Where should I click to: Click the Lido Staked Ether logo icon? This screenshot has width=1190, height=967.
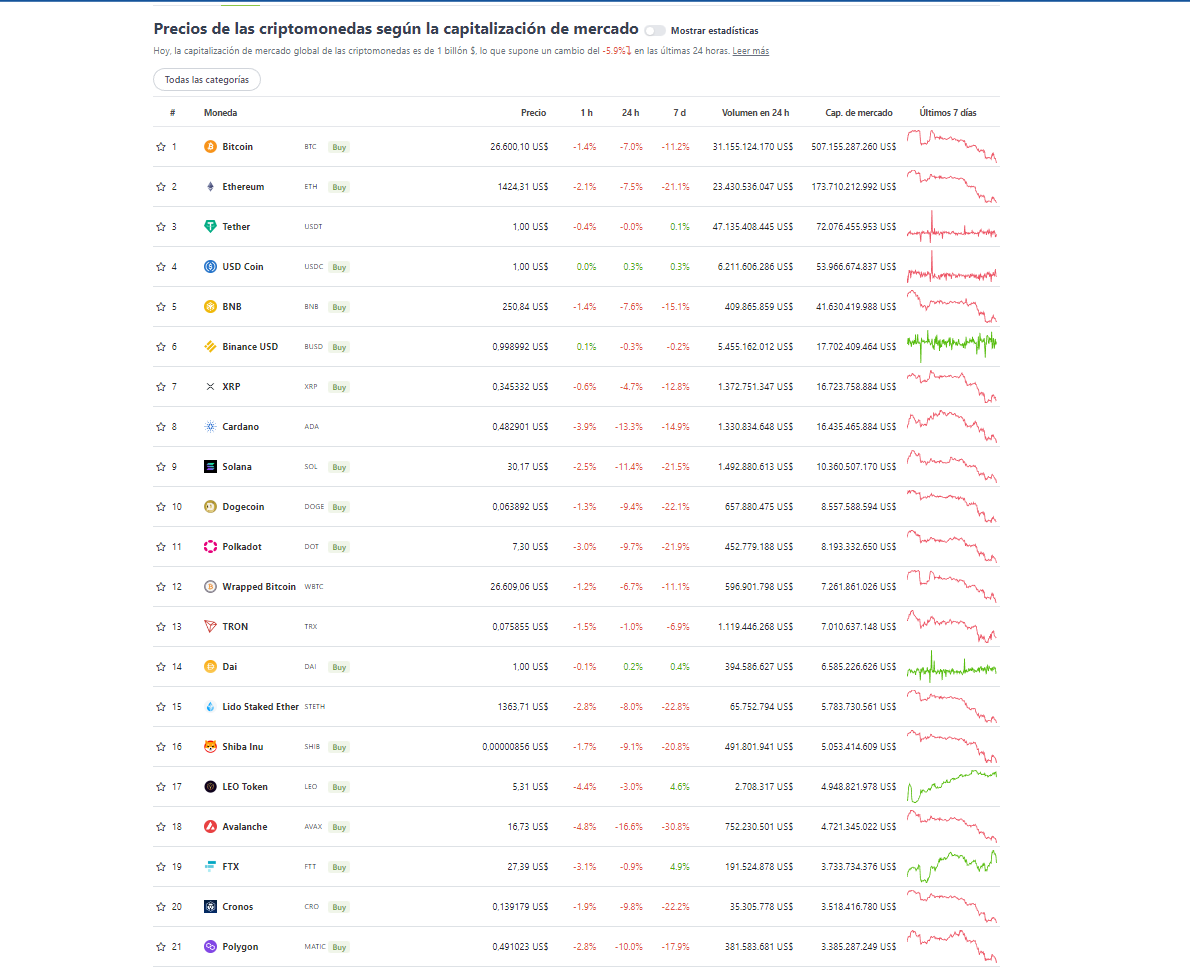[x=210, y=707]
